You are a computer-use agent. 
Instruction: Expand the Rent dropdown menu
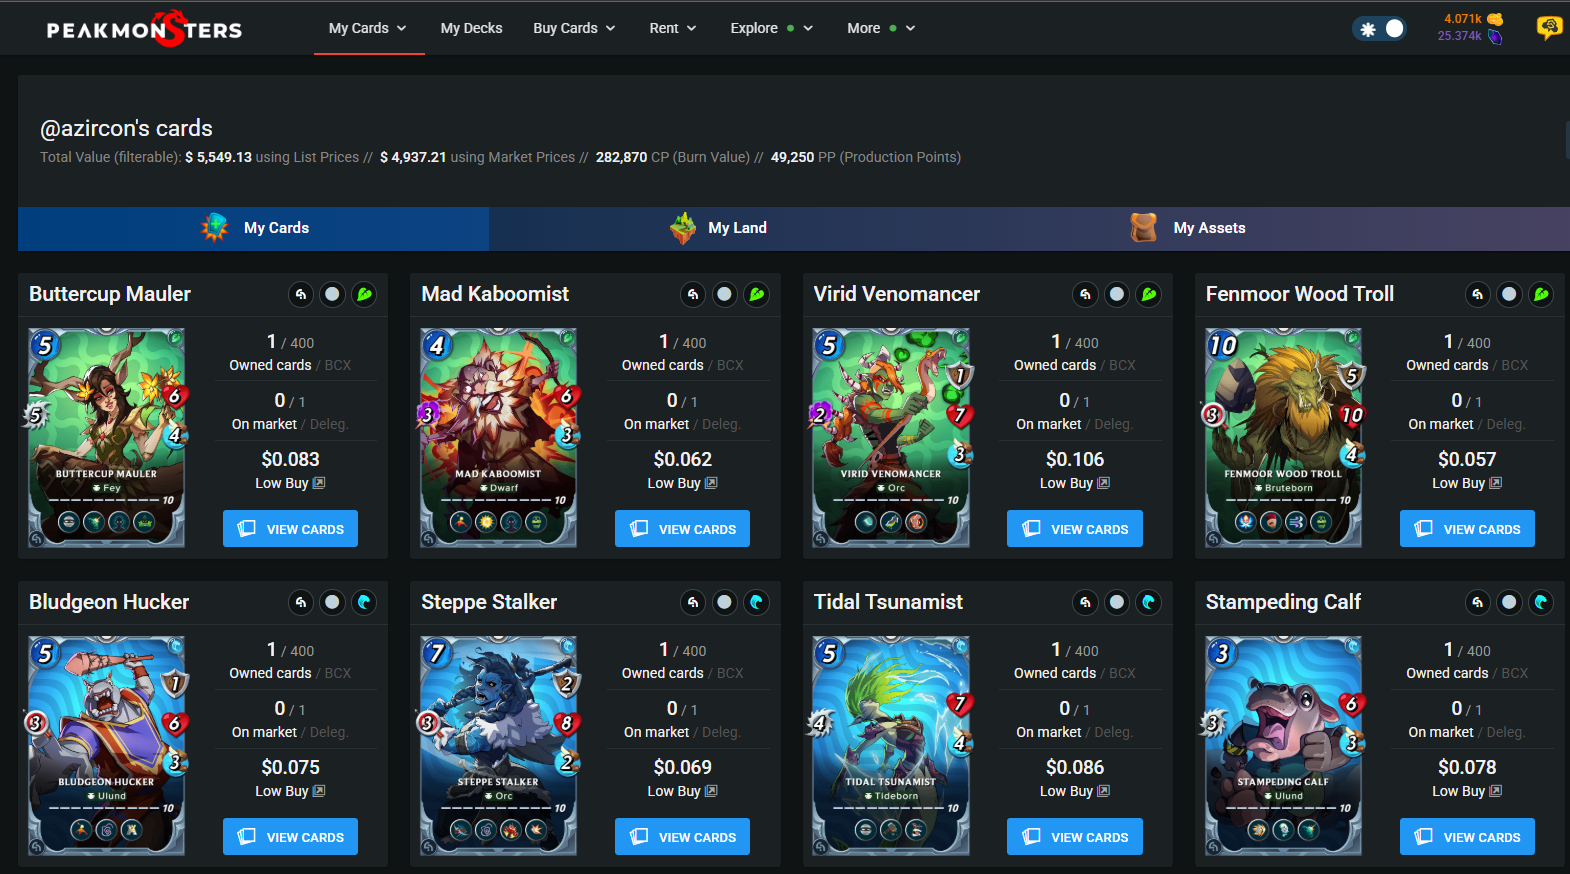(673, 28)
